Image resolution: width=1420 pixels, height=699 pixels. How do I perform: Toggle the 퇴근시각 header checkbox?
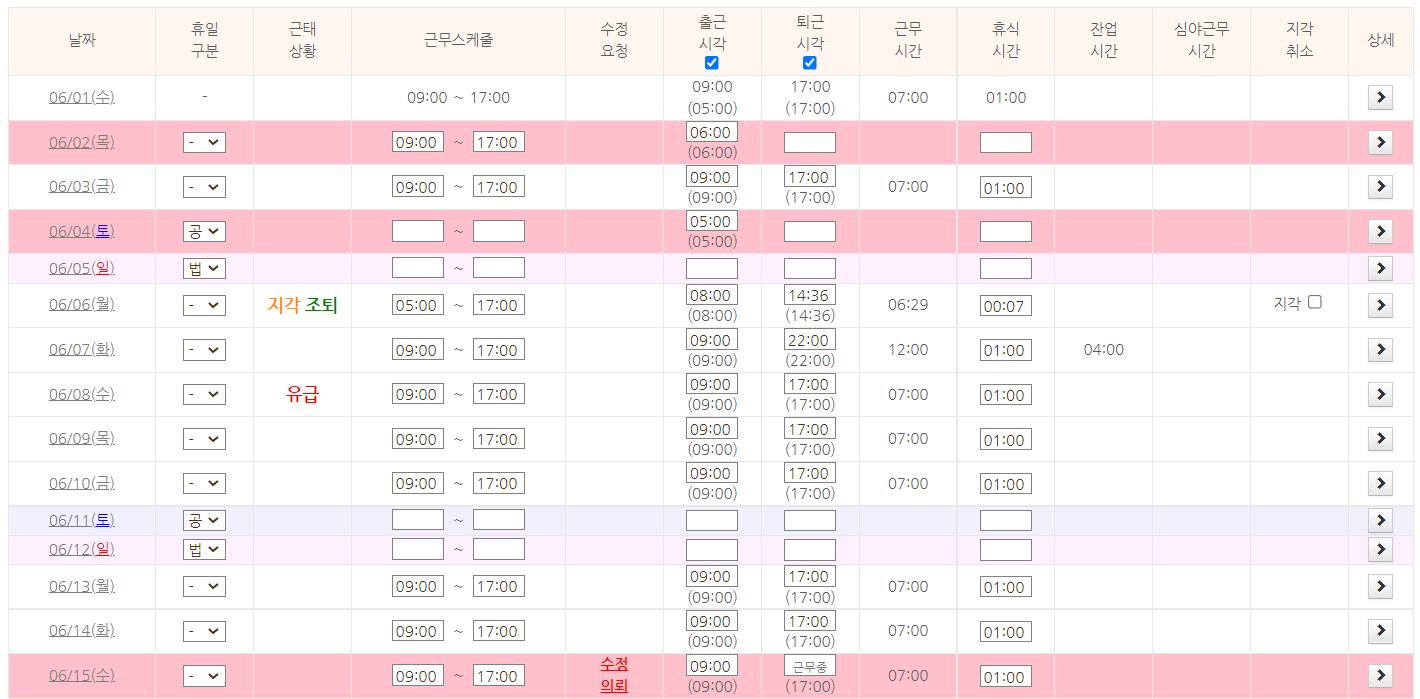pyautogui.click(x=810, y=63)
